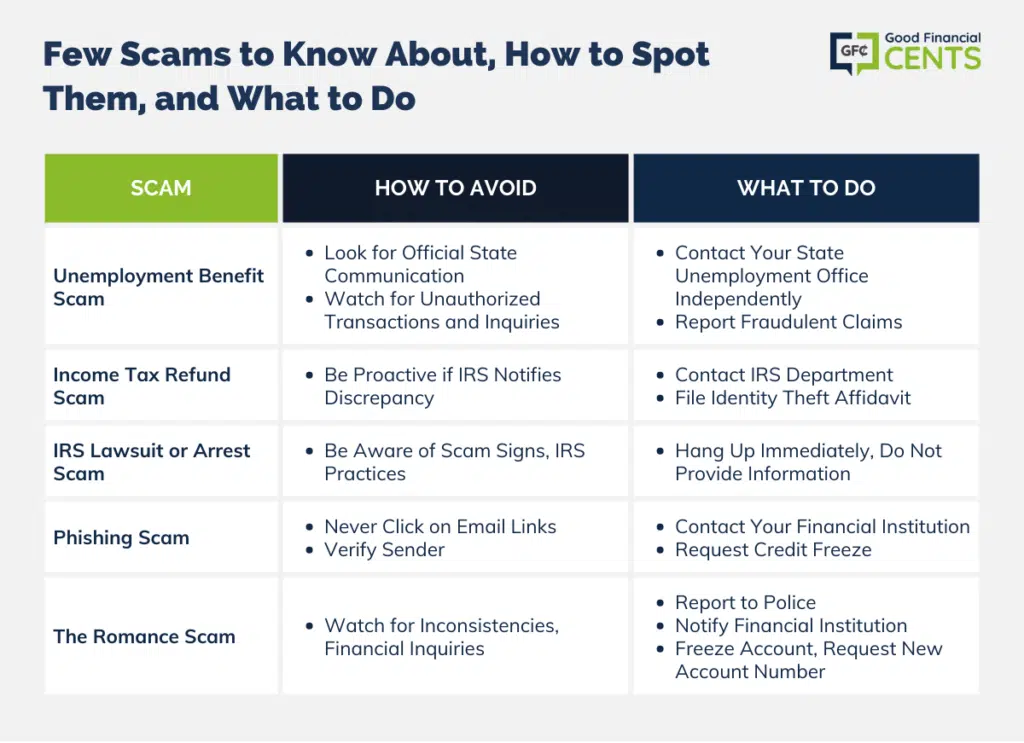Select the HOW TO AVOID header
1024x743 pixels.
(456, 188)
